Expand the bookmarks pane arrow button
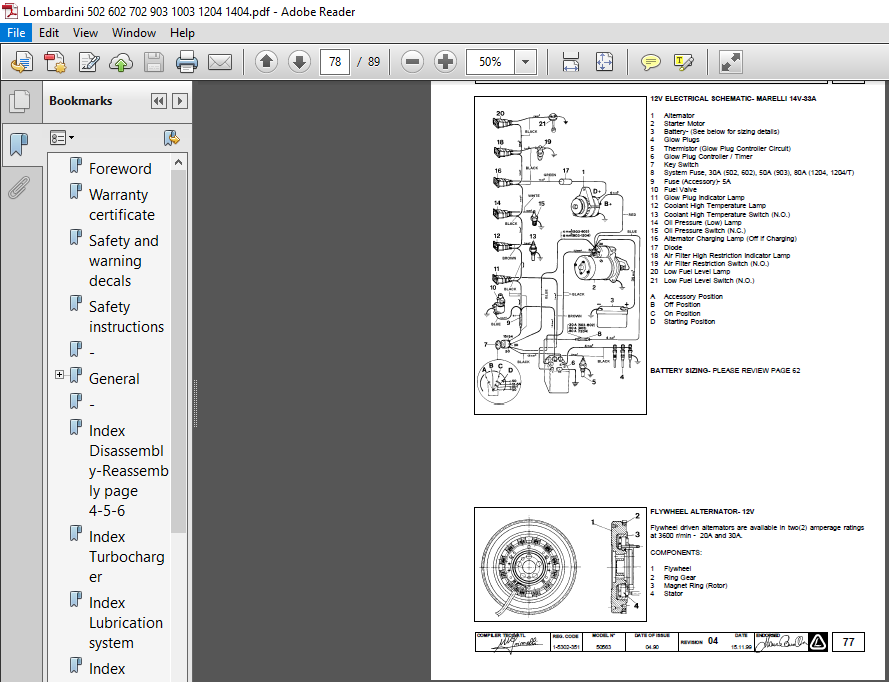The width and height of the screenshot is (889, 682). 180,101
